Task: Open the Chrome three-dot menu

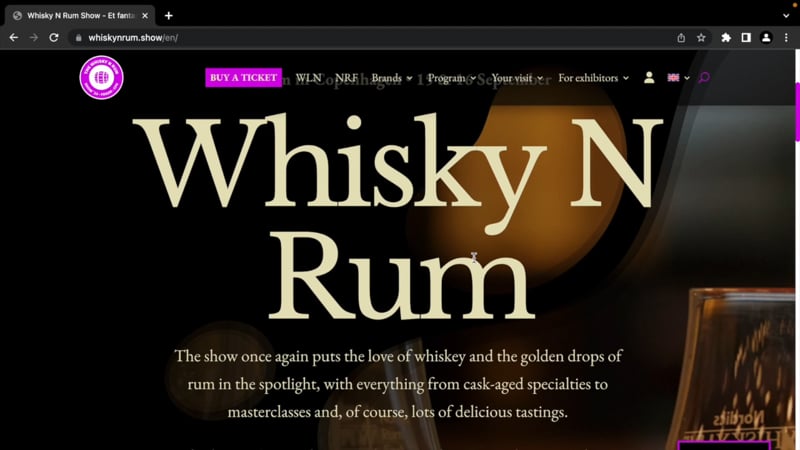Action: click(786, 38)
